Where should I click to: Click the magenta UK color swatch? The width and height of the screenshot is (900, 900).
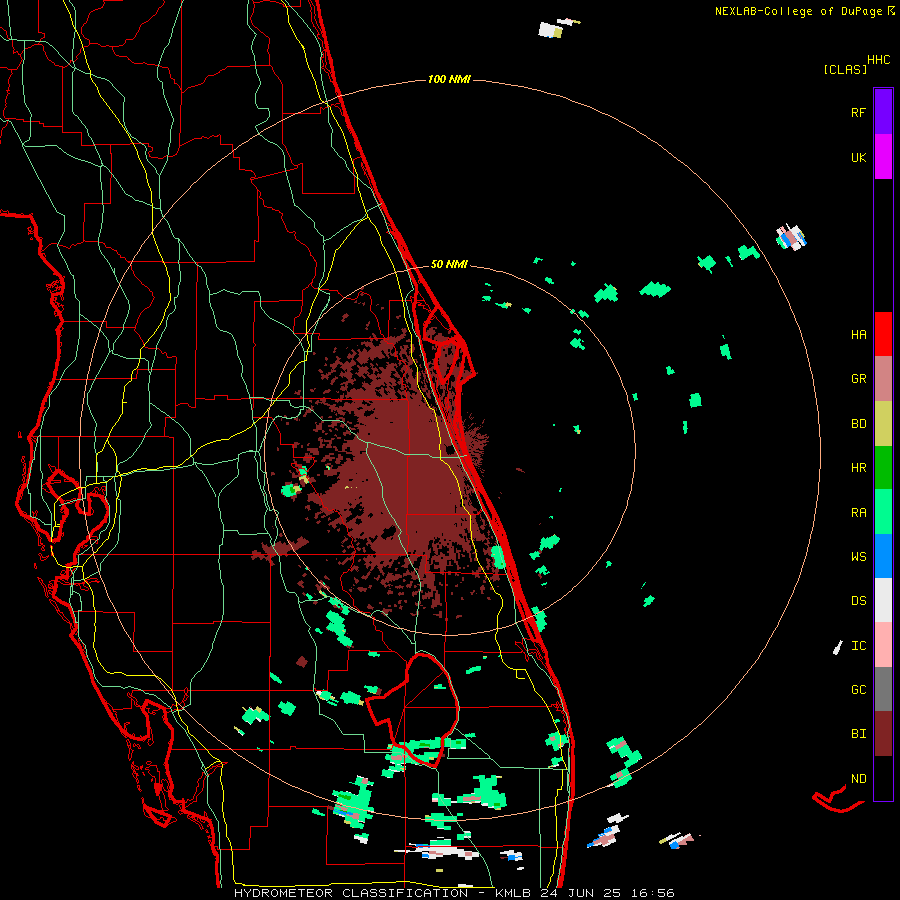click(883, 156)
